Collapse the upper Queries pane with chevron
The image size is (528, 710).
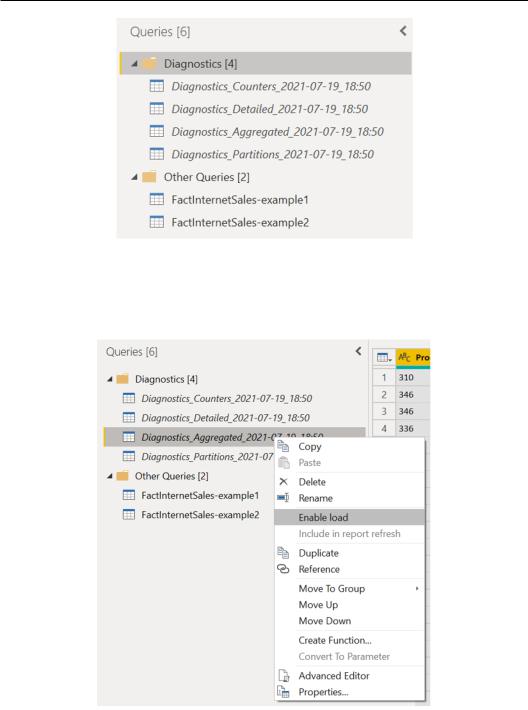403,31
